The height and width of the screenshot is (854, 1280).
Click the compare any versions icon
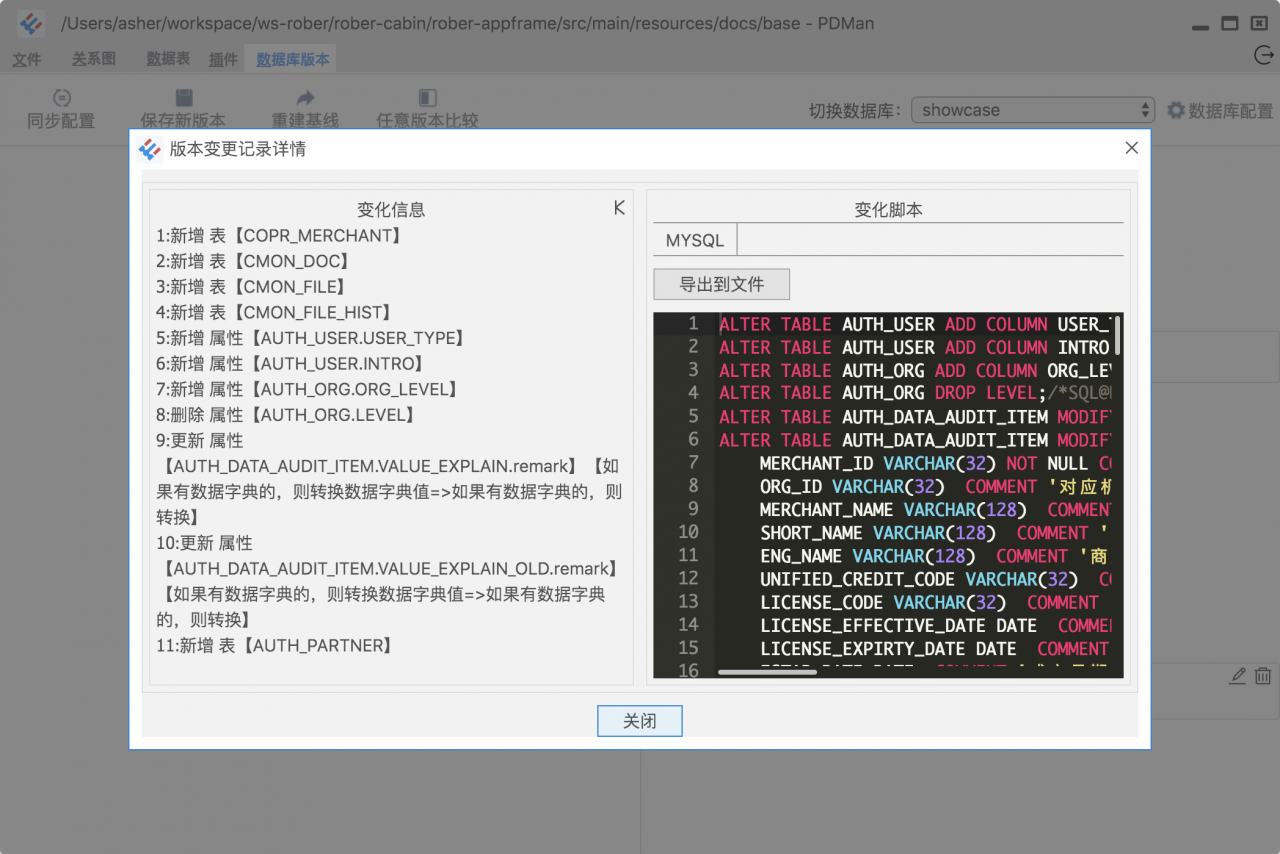click(x=427, y=98)
